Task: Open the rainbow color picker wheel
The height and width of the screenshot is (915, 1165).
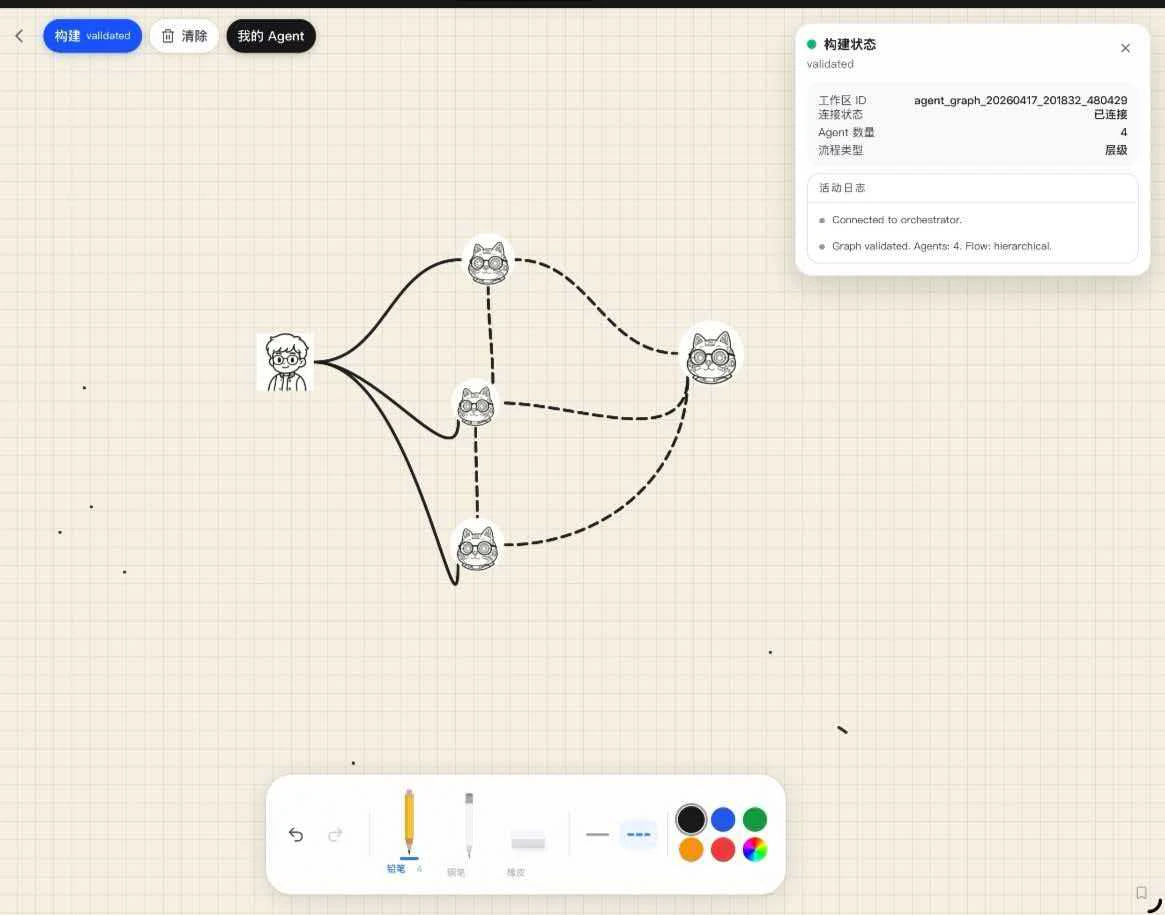Action: coord(754,849)
